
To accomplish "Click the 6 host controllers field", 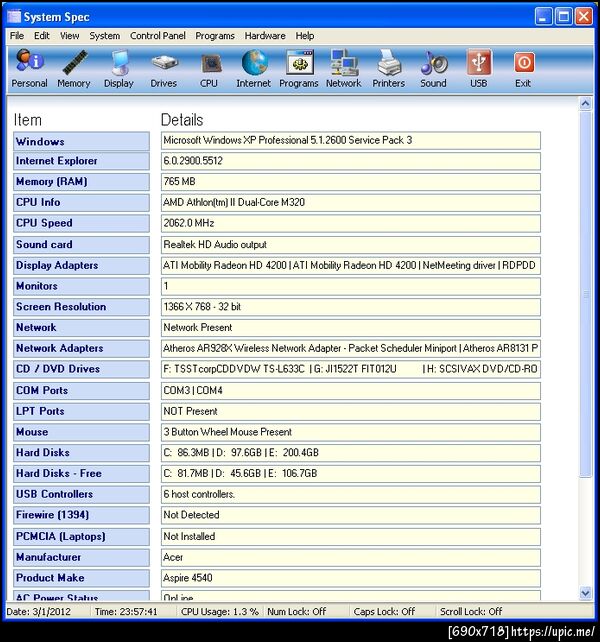I will 351,495.
